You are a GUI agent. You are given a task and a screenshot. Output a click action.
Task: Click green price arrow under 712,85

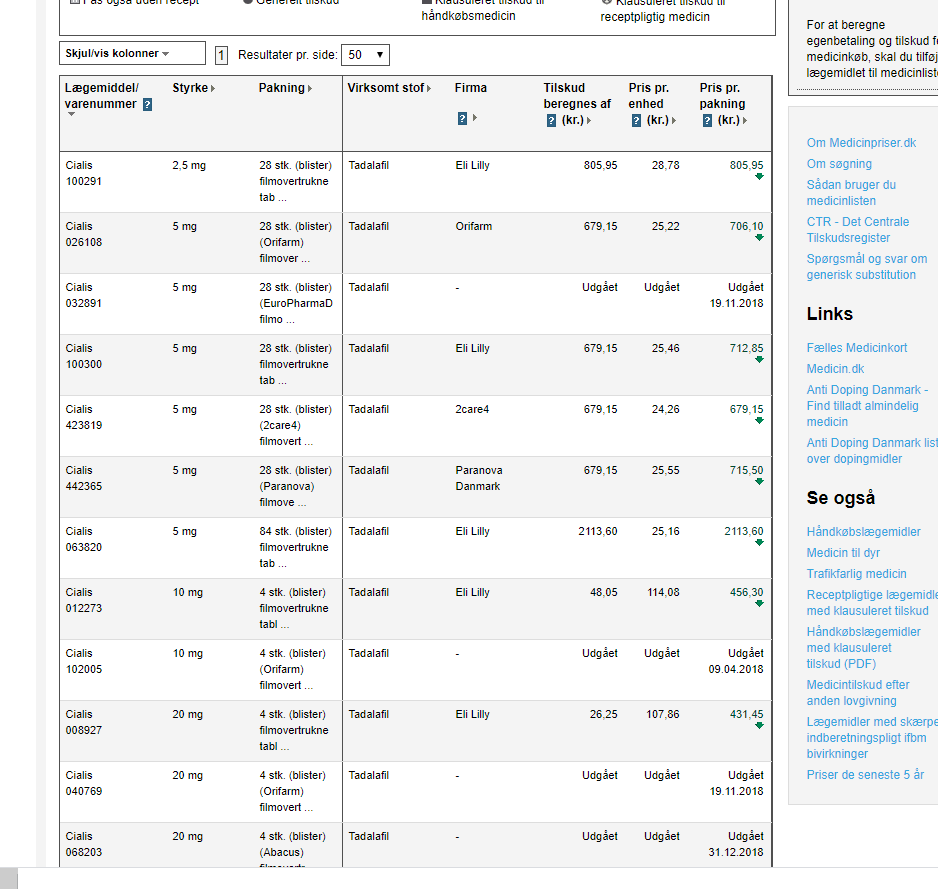click(759, 360)
